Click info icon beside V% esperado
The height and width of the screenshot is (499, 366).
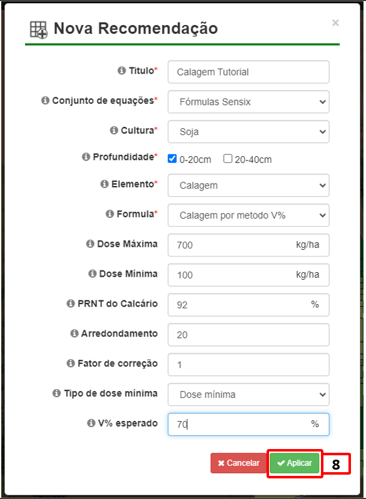tap(91, 423)
